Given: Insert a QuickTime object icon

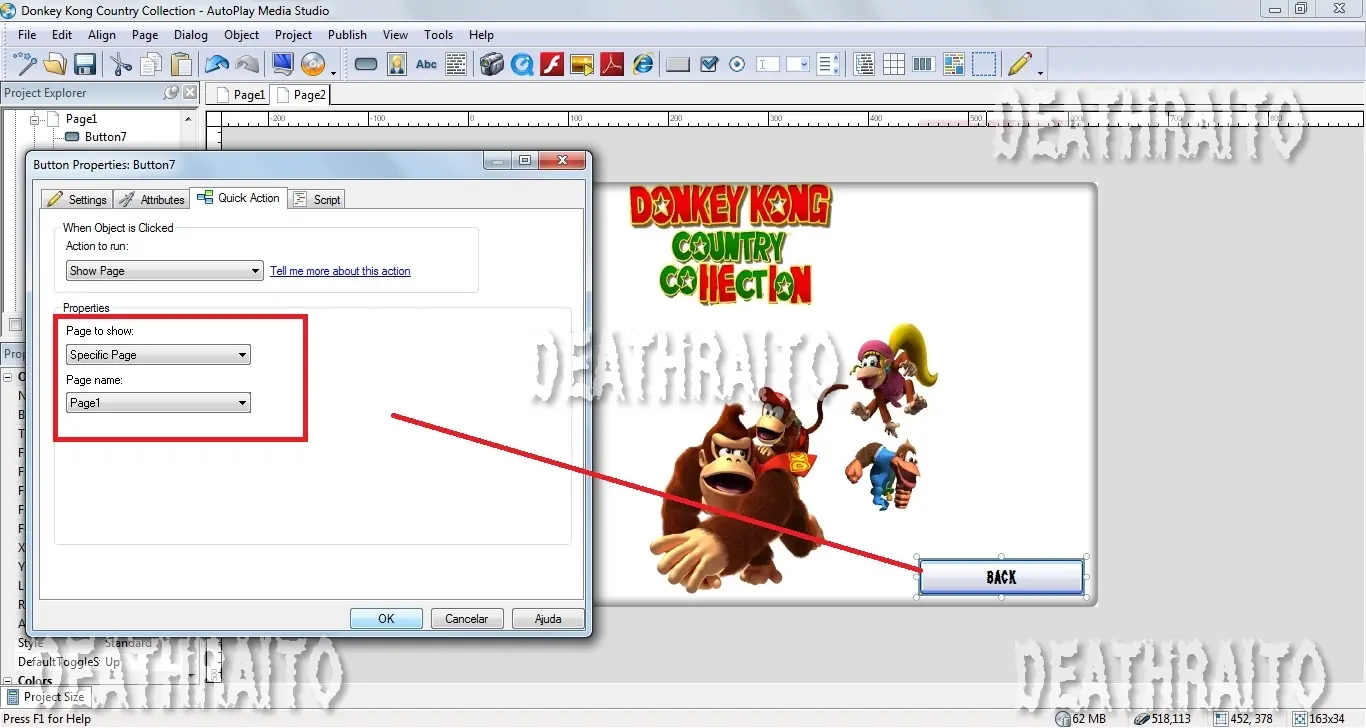Looking at the screenshot, I should pyautogui.click(x=521, y=64).
